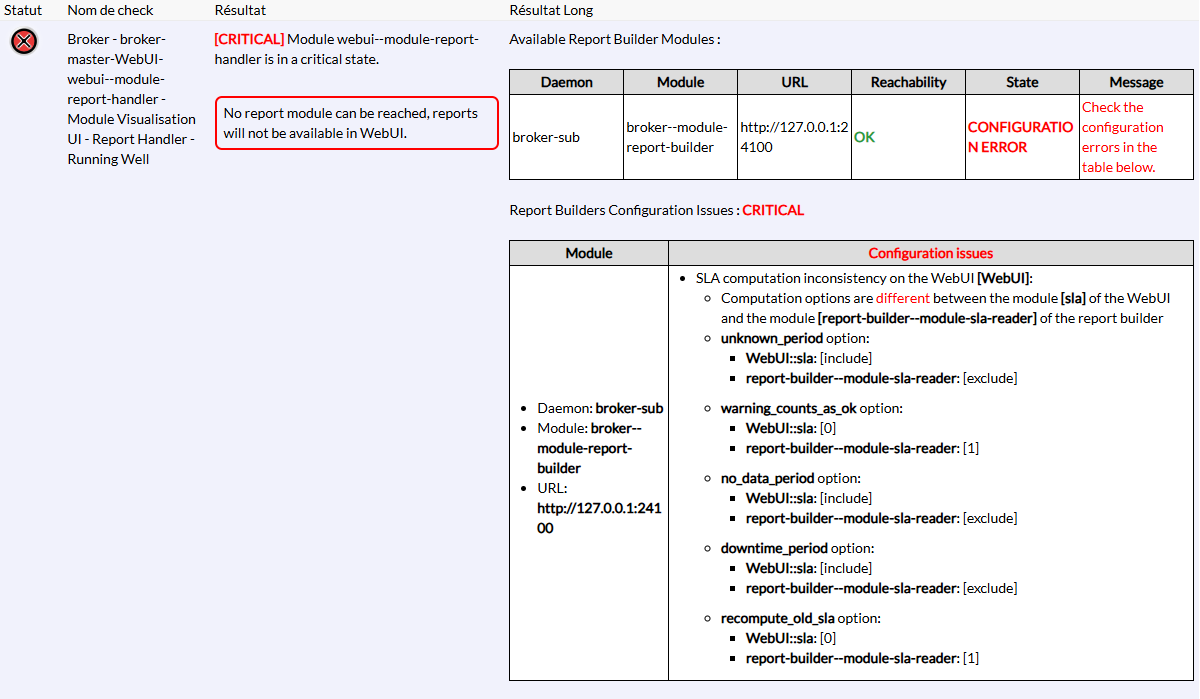Click the URL table header

coord(794,82)
